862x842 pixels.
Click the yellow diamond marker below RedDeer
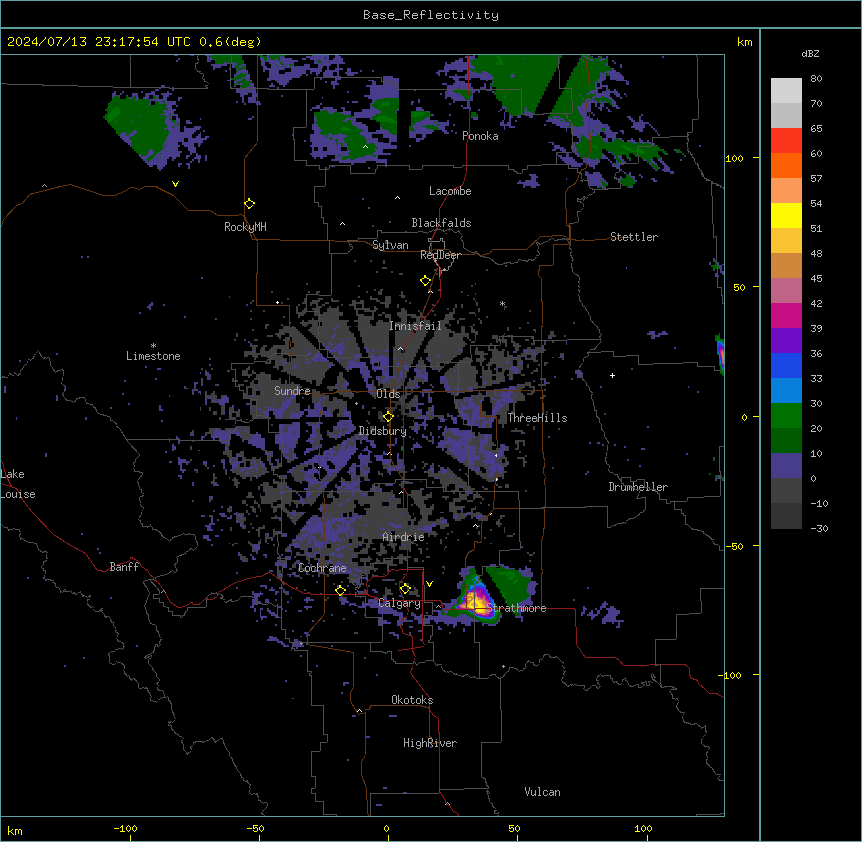pos(425,281)
